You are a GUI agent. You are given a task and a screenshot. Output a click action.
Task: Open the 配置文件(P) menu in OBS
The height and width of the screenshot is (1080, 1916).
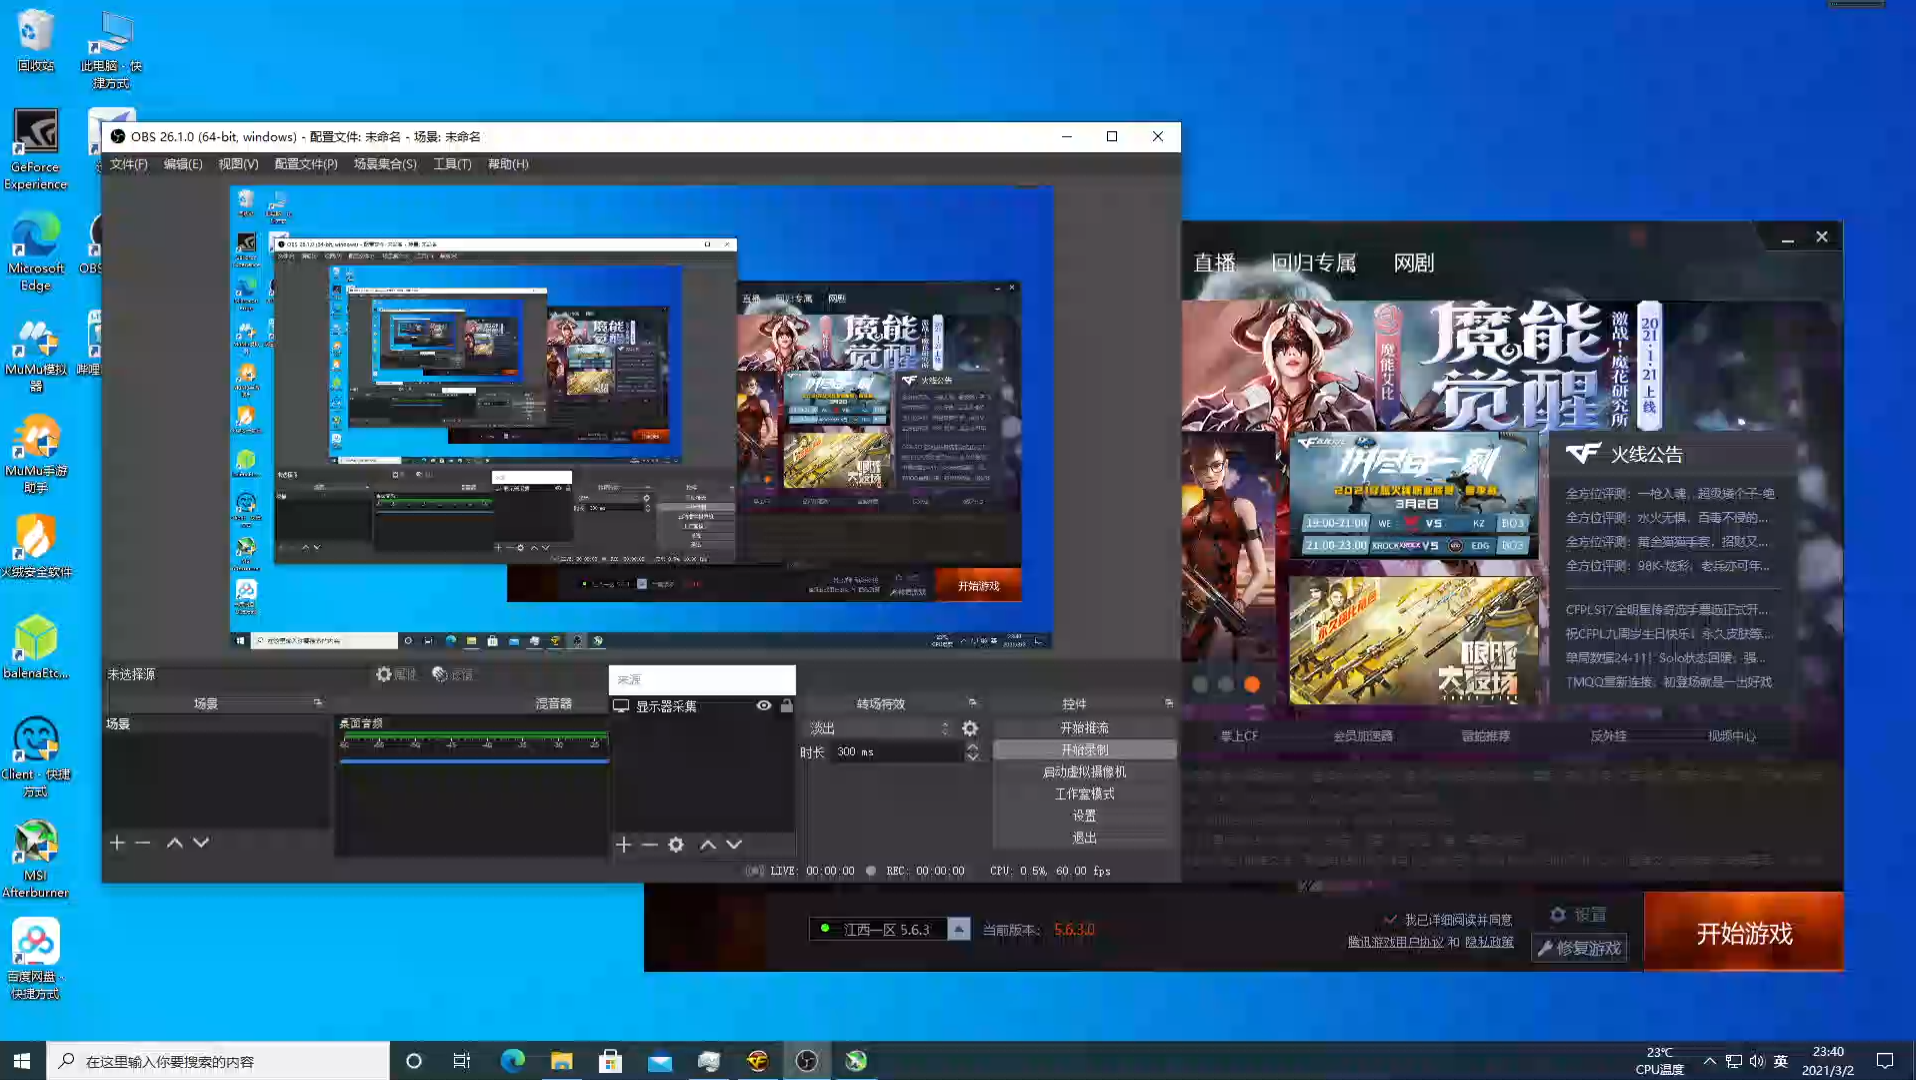[x=306, y=164]
